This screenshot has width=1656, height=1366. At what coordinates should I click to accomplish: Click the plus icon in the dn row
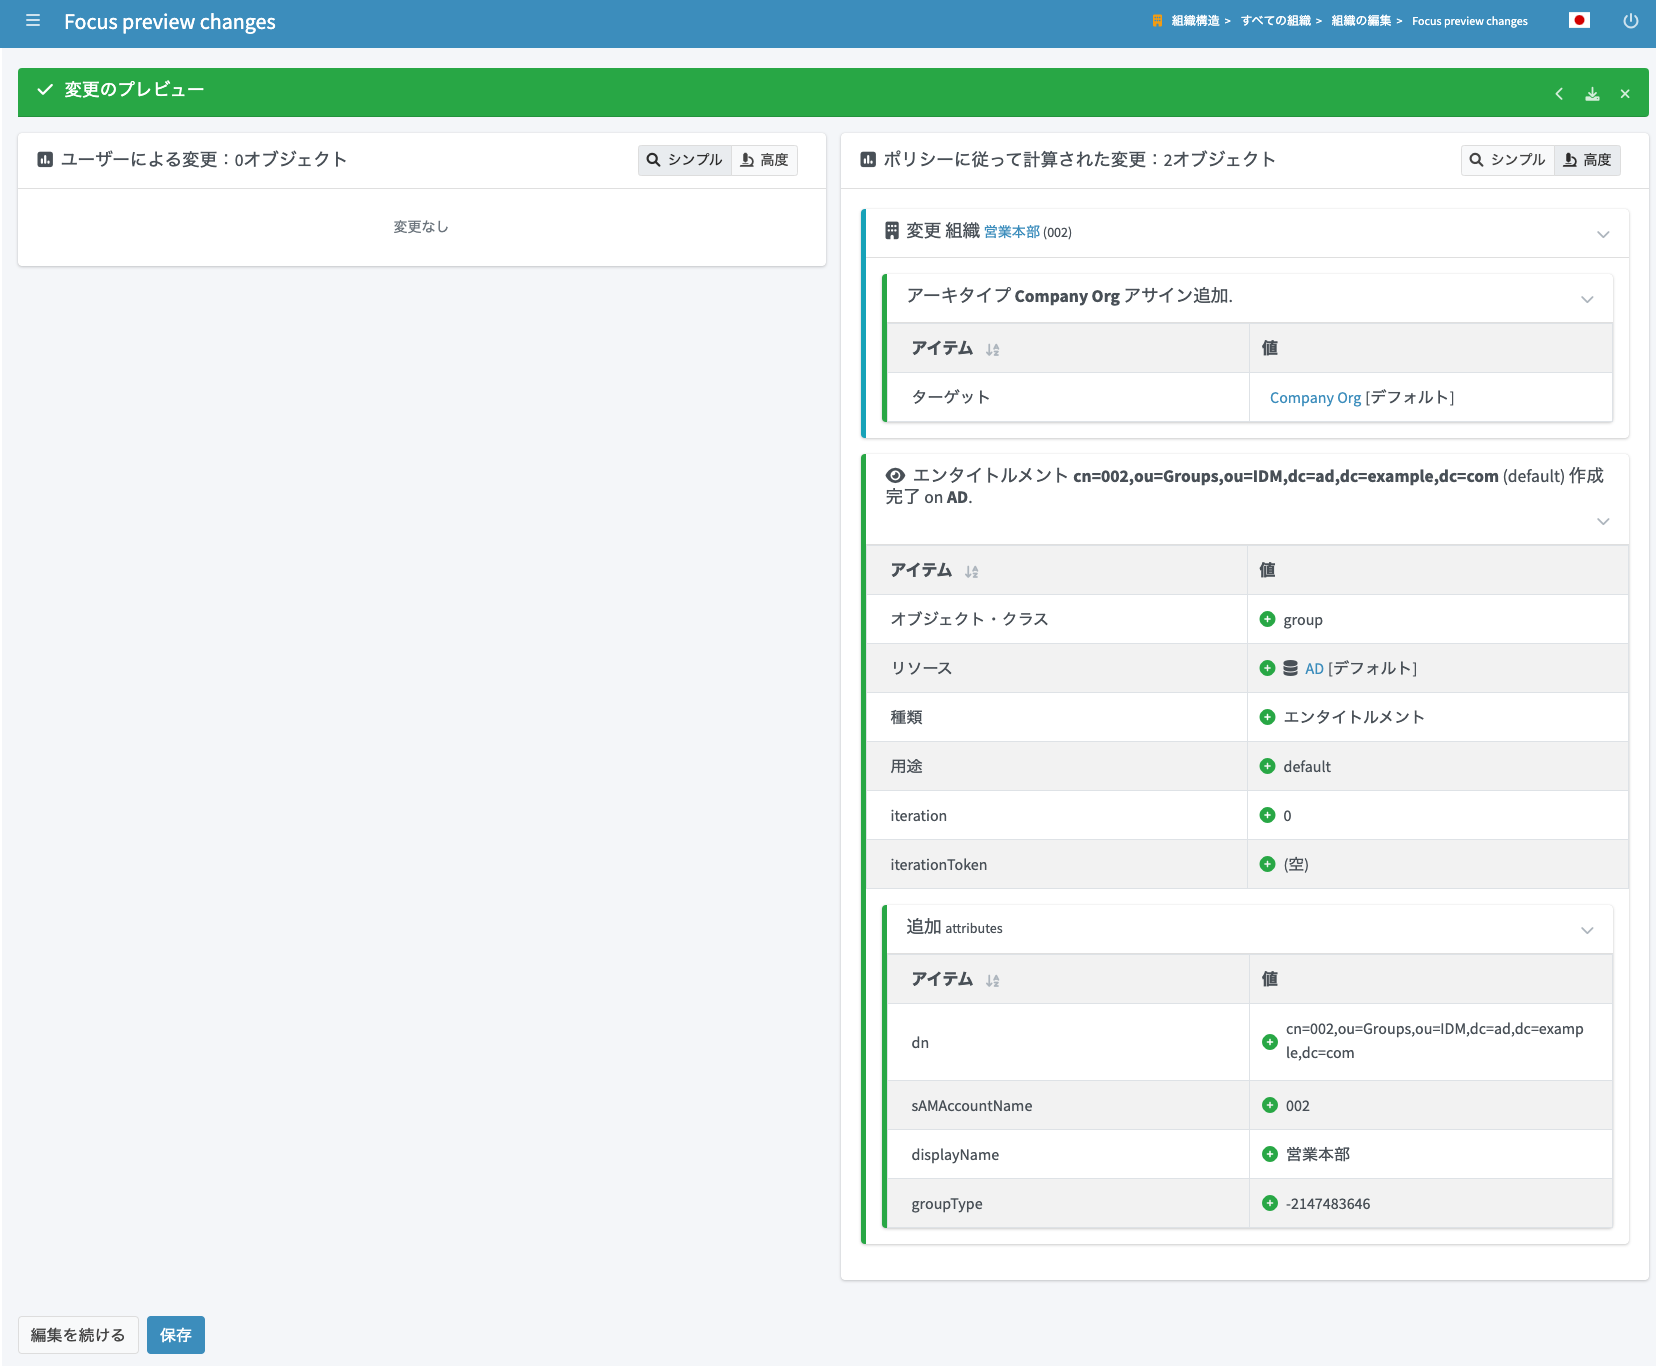click(1270, 1042)
